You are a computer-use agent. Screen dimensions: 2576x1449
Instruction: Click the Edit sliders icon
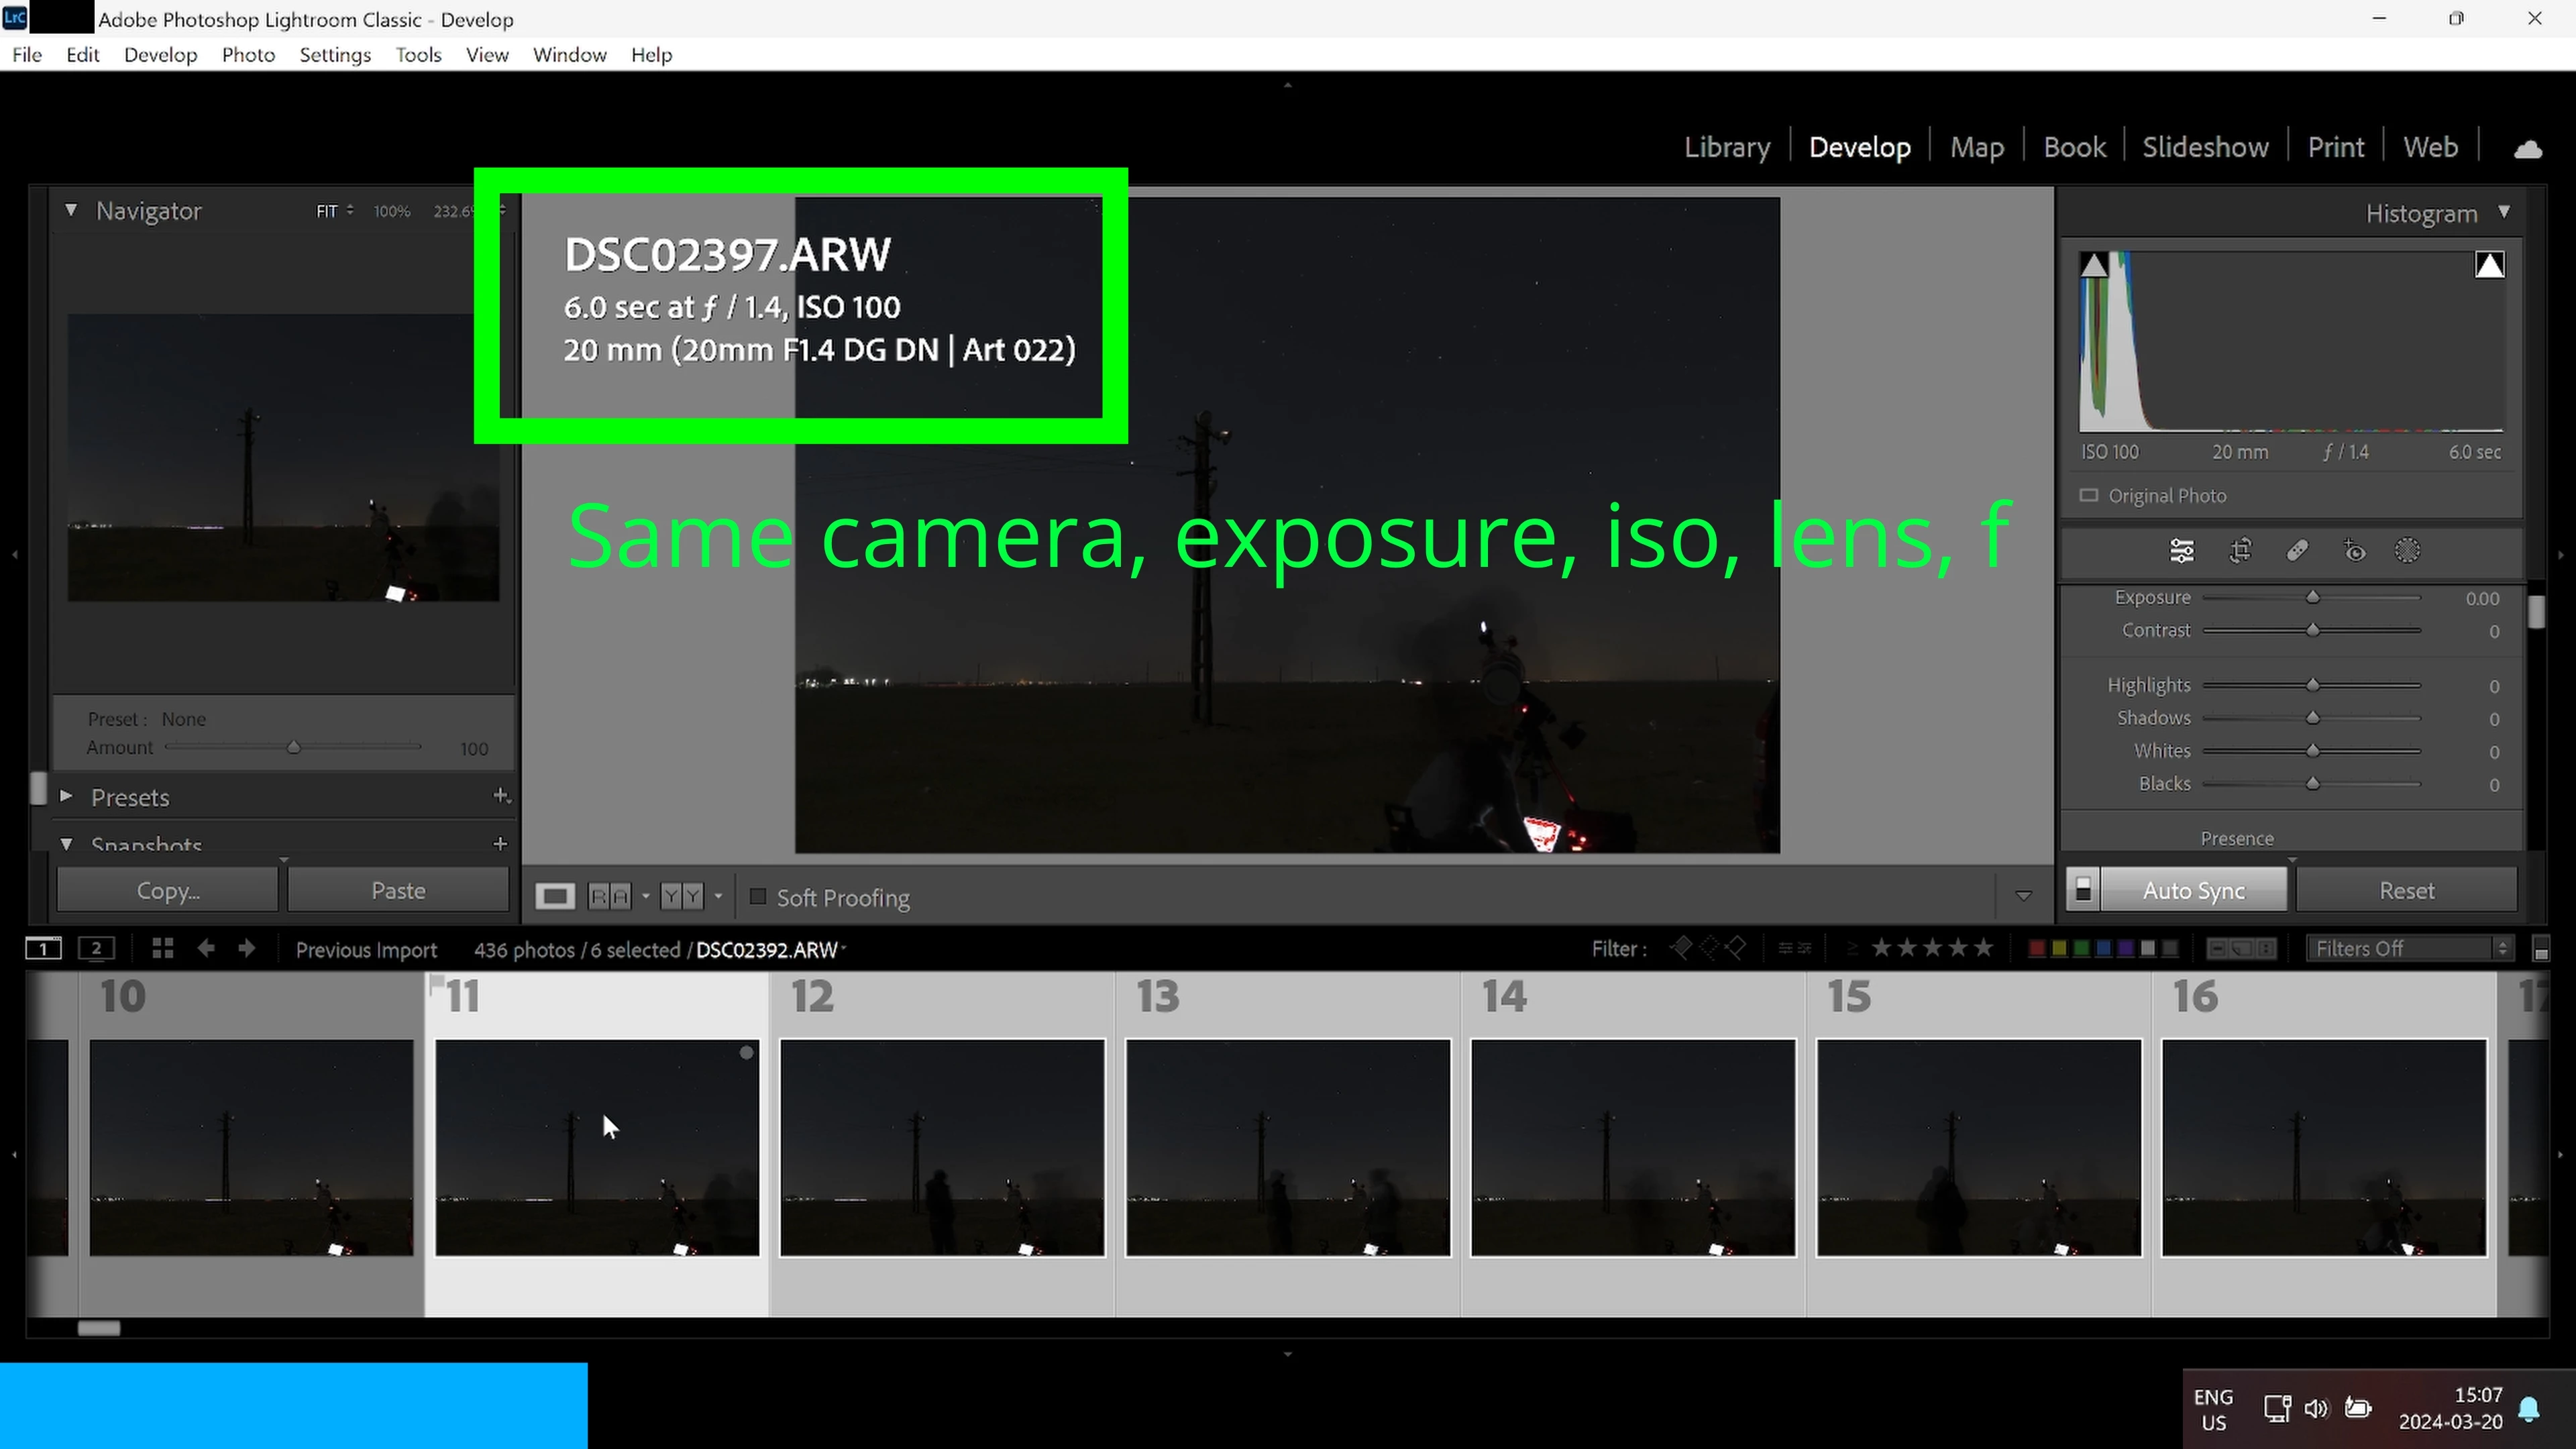(2181, 551)
